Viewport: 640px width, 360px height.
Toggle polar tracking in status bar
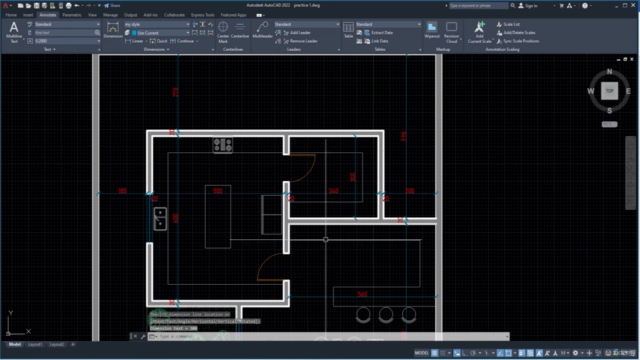(x=473, y=353)
